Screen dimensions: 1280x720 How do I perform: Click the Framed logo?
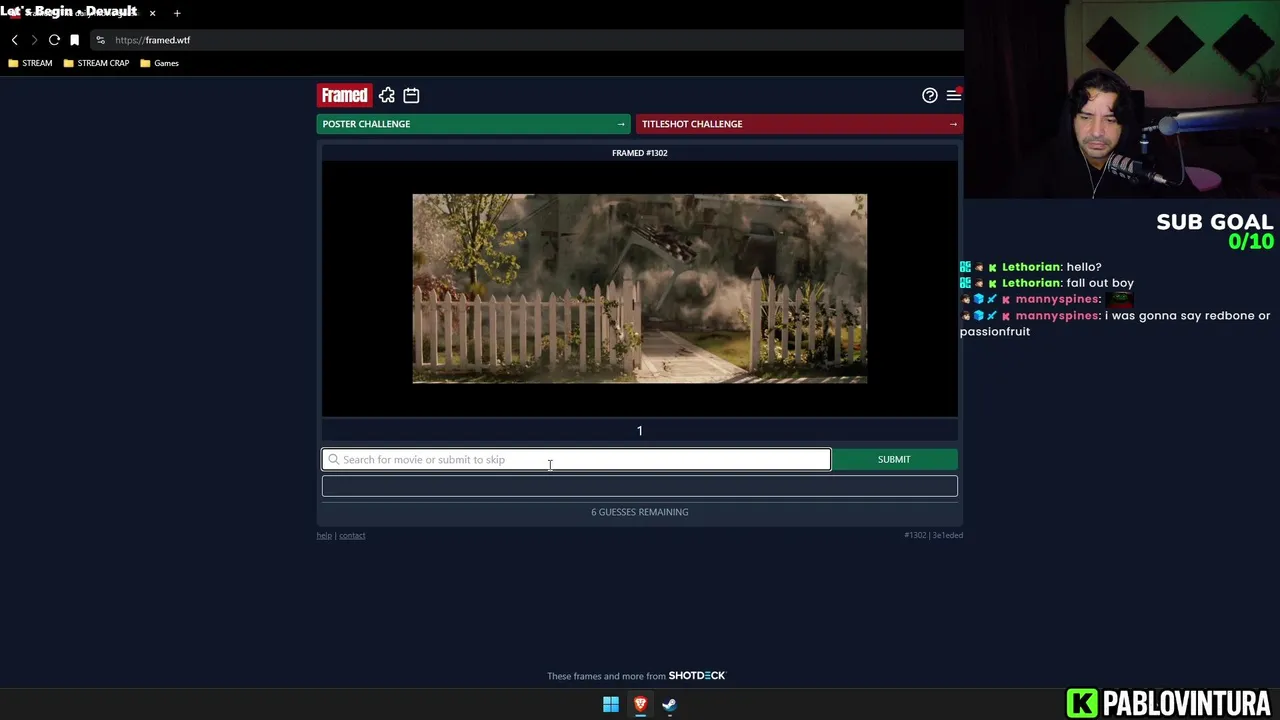(345, 95)
